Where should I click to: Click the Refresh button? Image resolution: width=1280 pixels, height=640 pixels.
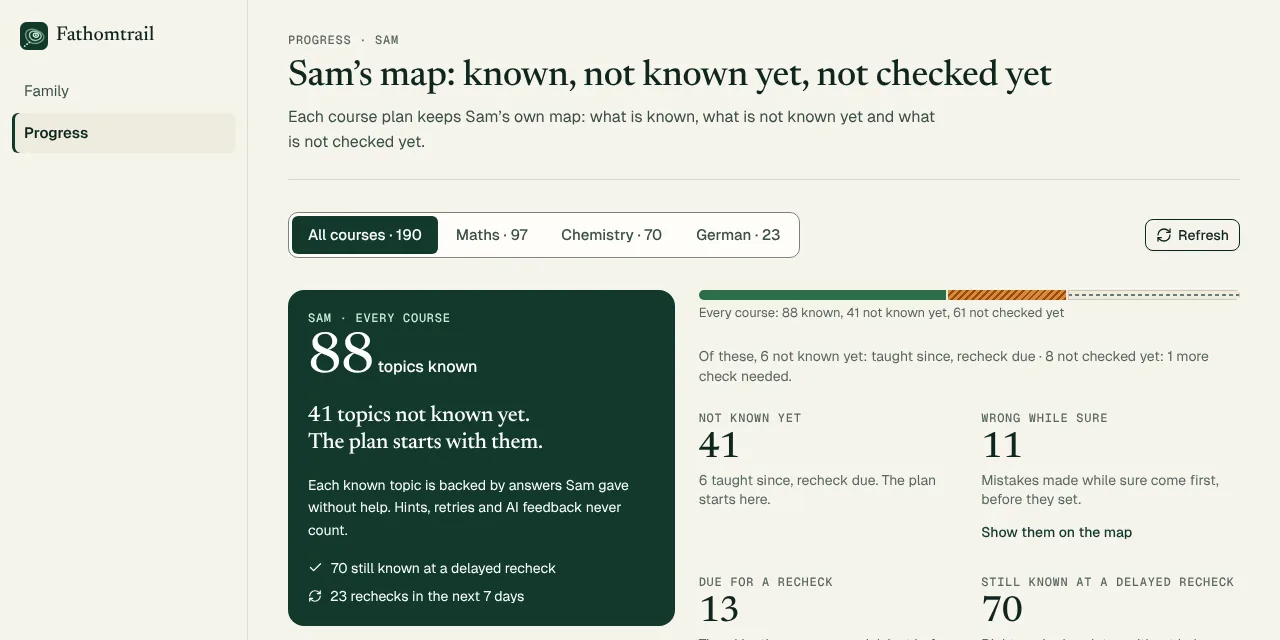pos(1192,235)
